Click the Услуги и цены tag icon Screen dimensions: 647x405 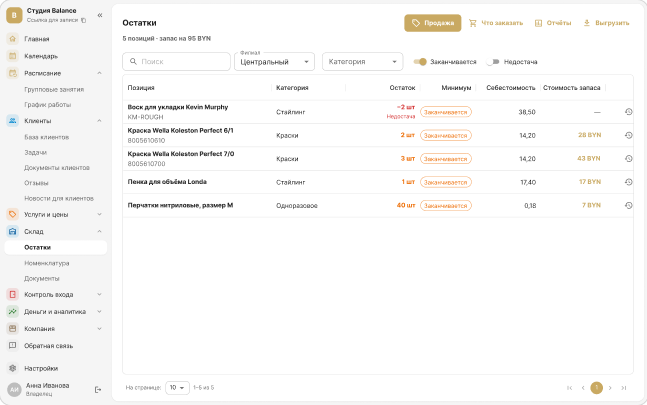coord(13,214)
